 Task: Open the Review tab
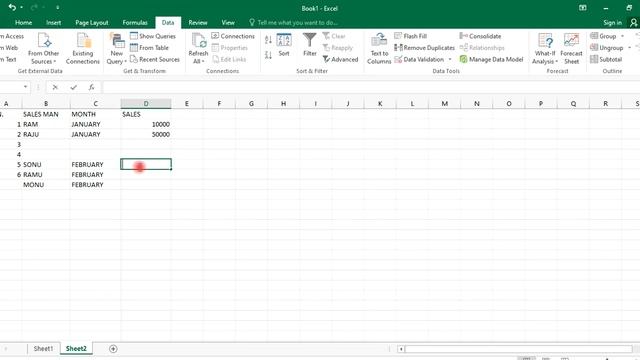point(198,22)
